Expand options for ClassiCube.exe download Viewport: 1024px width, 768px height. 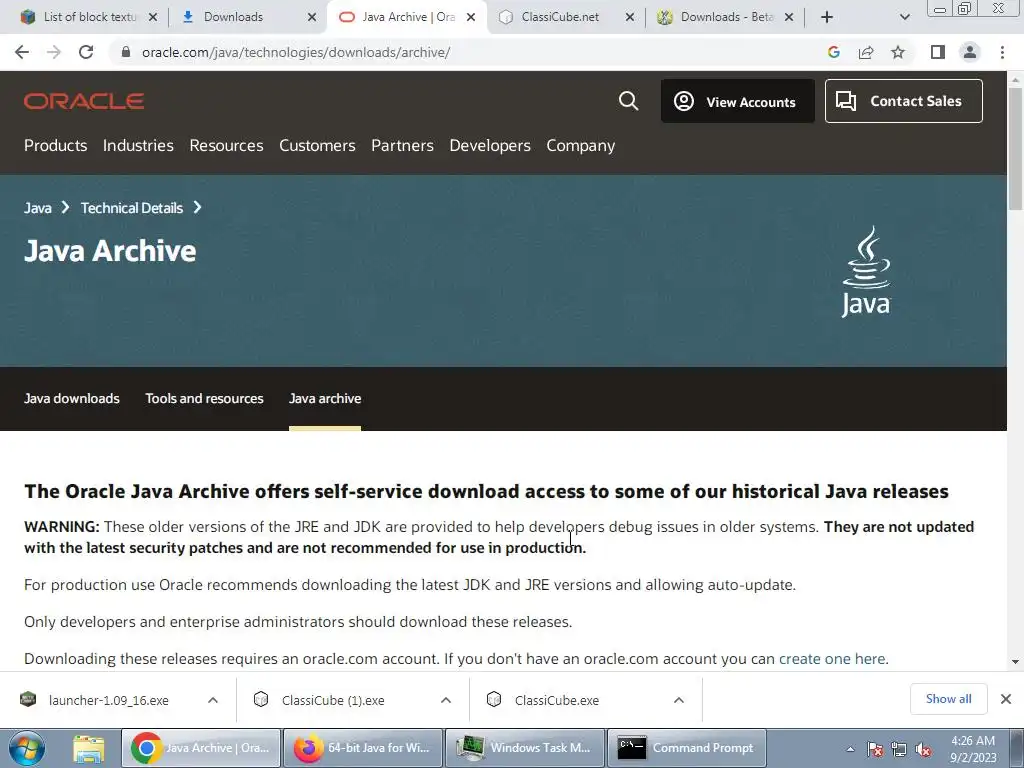click(x=679, y=700)
